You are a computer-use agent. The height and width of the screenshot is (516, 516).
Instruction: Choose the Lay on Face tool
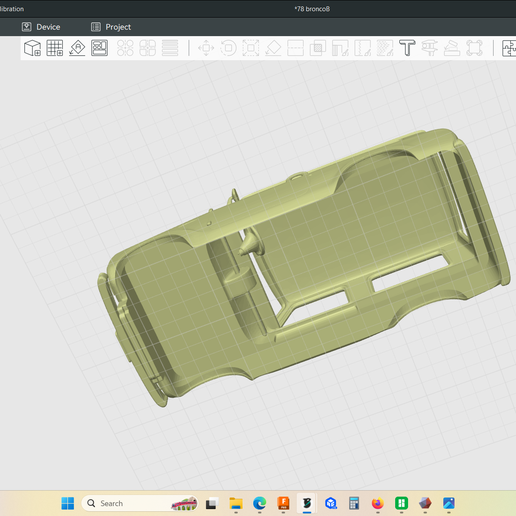click(x=273, y=48)
